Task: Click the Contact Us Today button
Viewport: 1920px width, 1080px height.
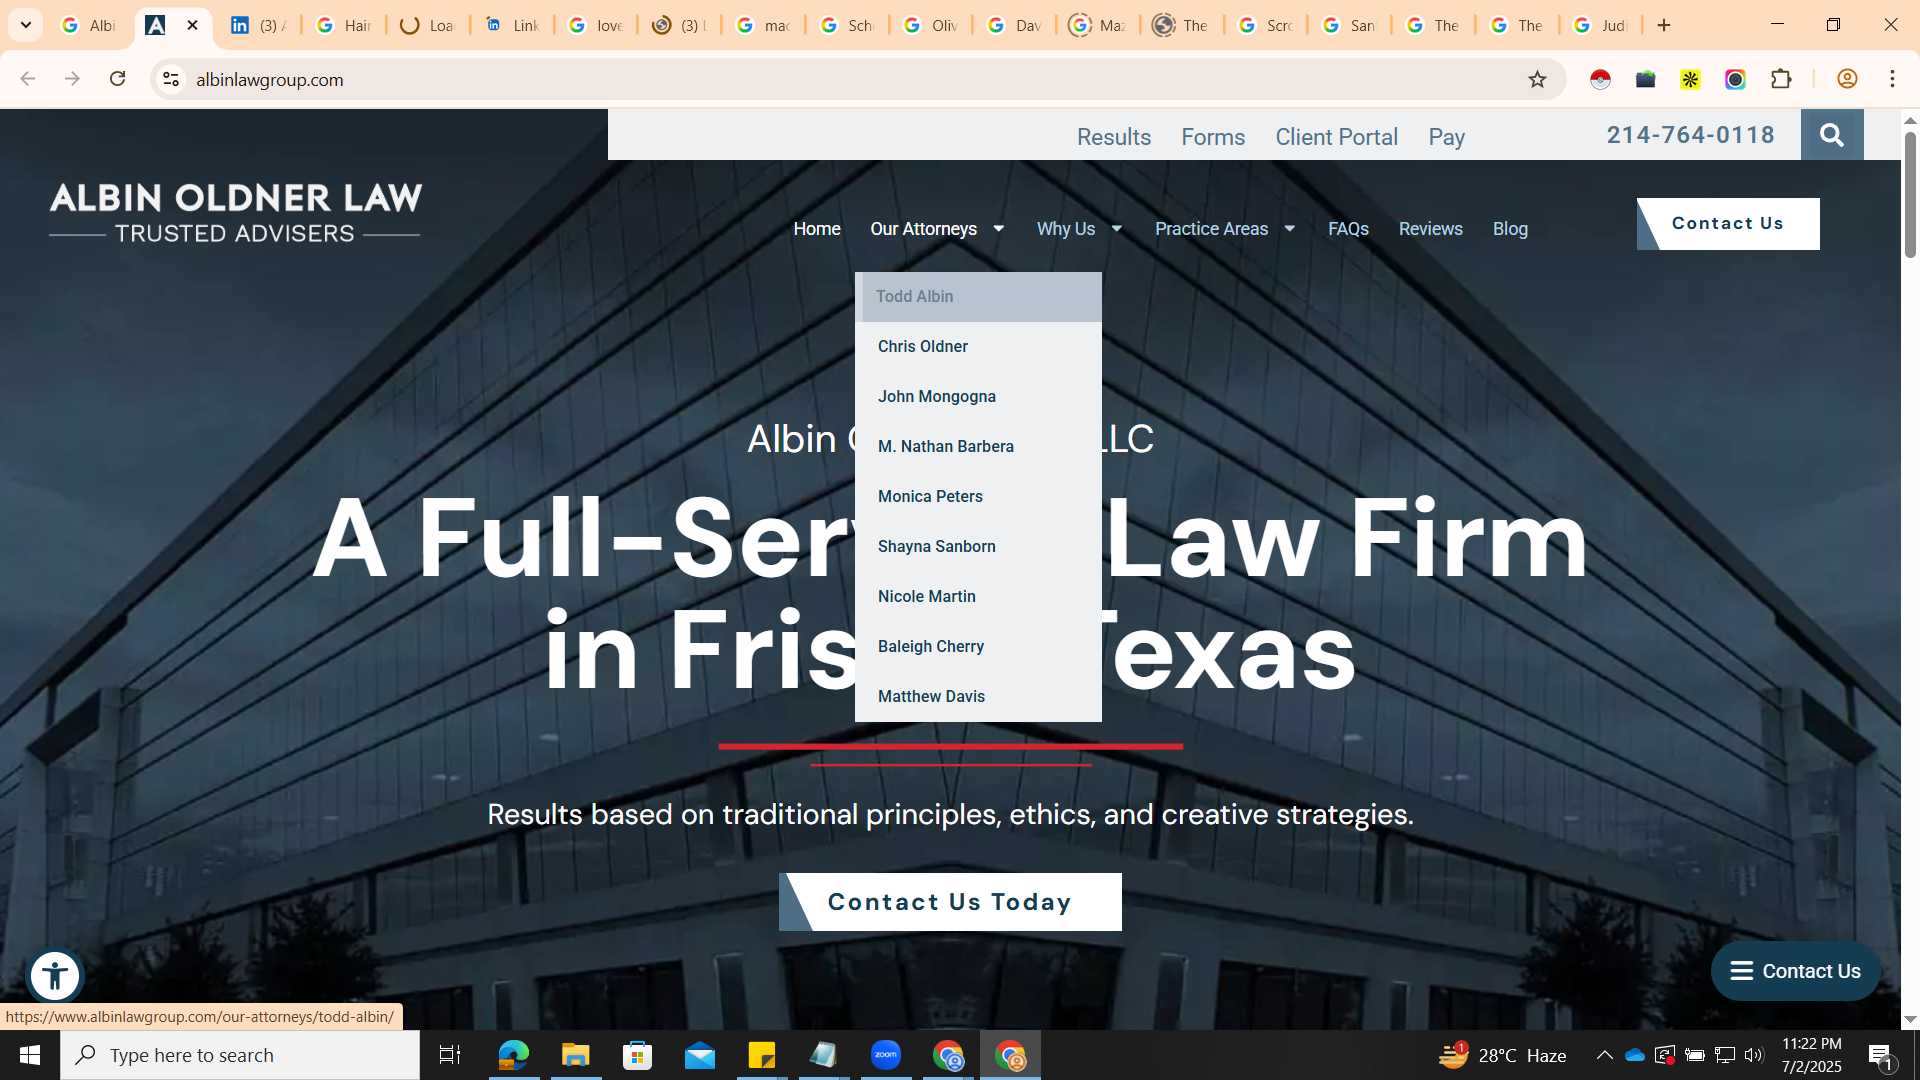Action: [x=950, y=902]
